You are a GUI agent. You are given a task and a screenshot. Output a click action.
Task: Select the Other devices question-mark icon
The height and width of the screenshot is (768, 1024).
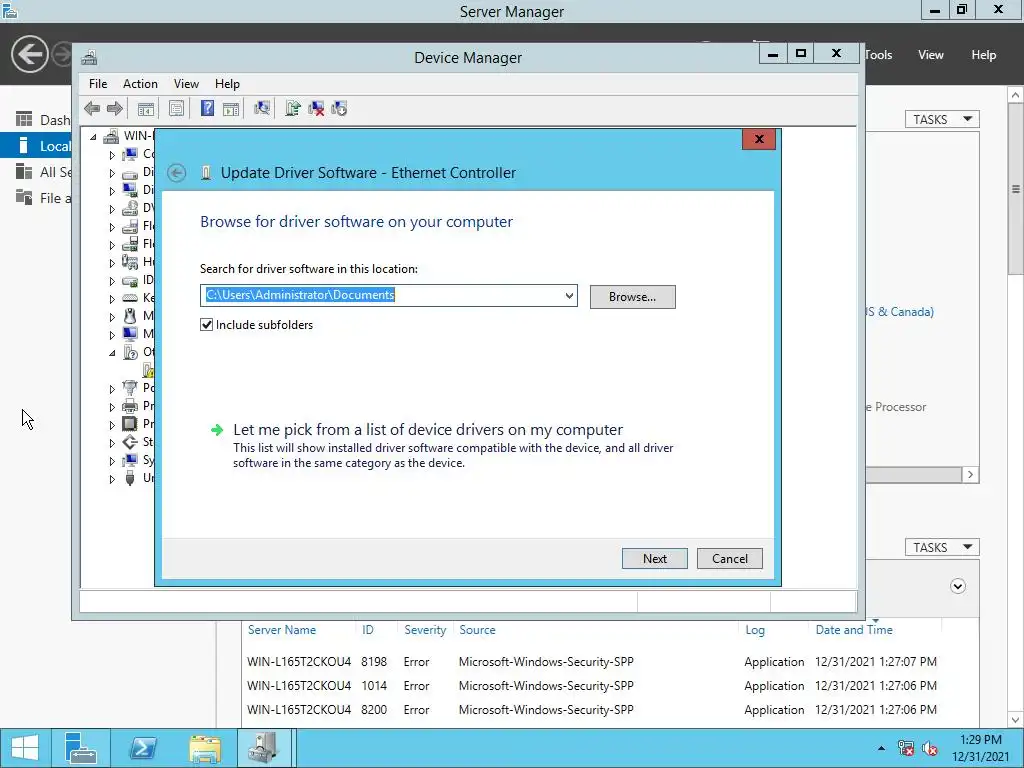[x=130, y=352]
